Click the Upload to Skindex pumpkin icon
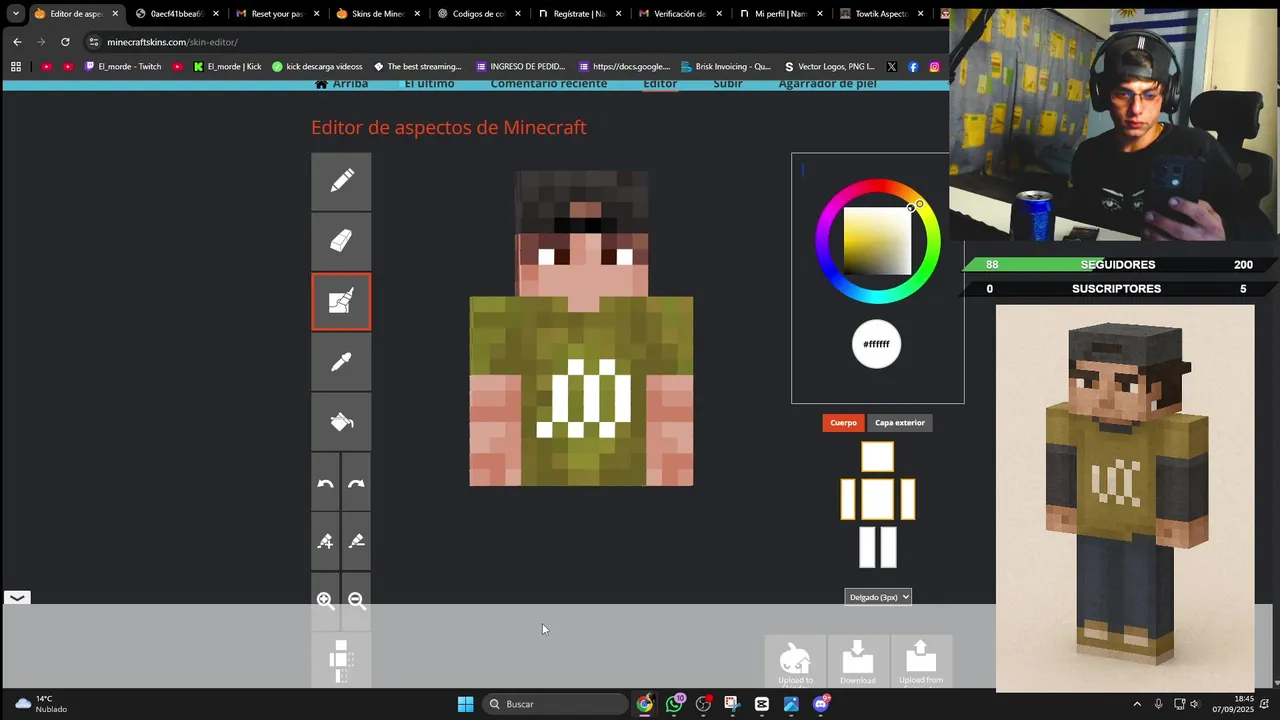Viewport: 1280px width, 720px height. click(795, 661)
